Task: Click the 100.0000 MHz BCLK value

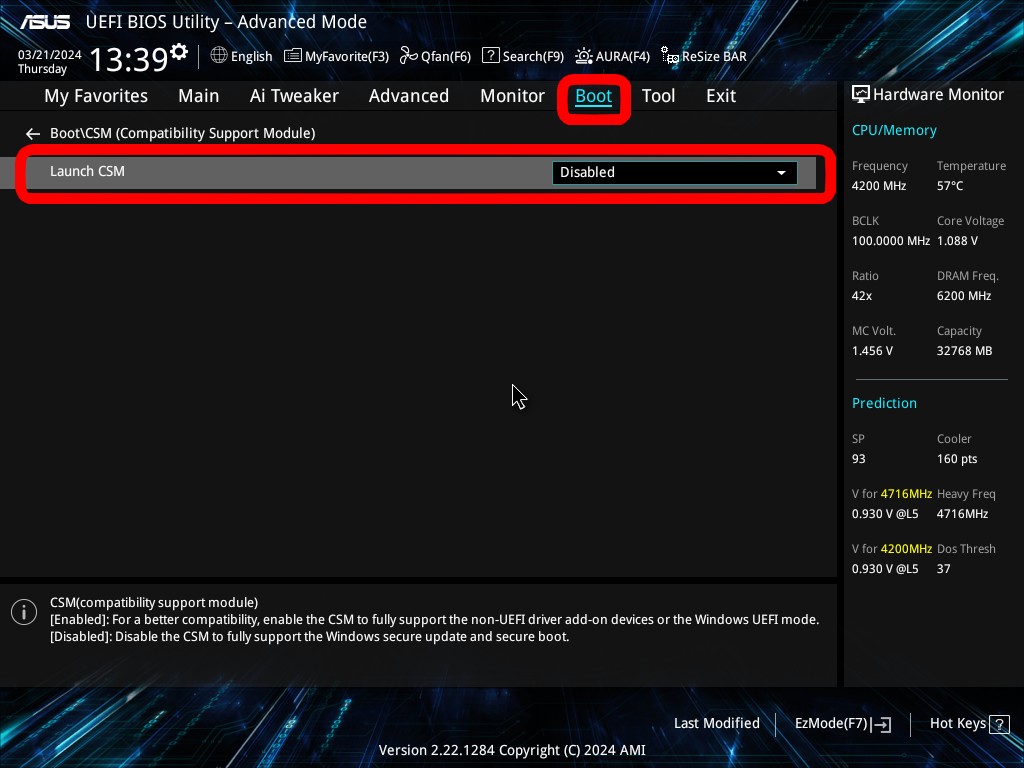Action: pyautogui.click(x=891, y=241)
